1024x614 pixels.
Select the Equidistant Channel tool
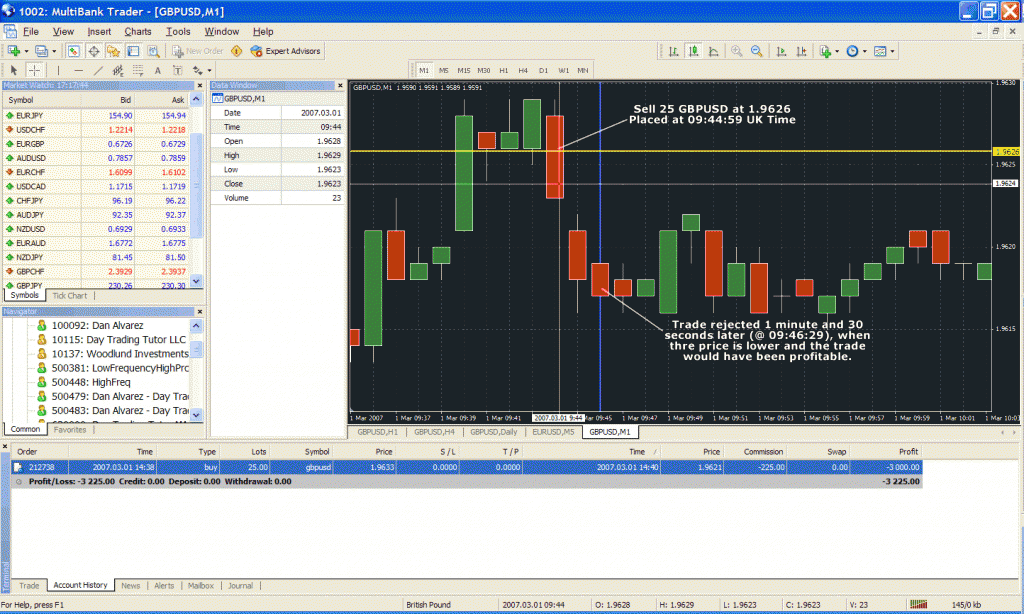[x=118, y=70]
